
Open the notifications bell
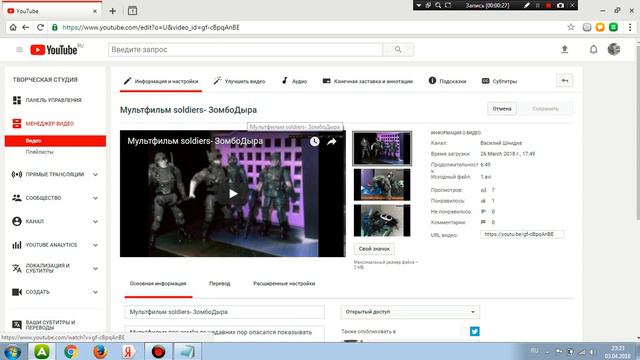point(593,49)
